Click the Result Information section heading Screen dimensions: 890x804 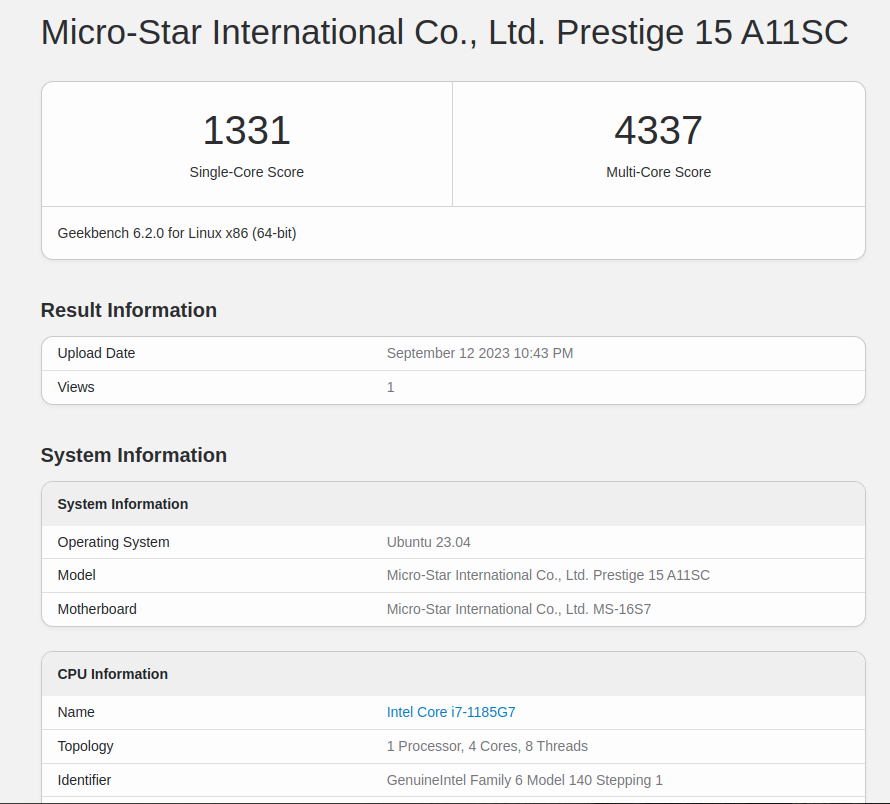coord(129,310)
